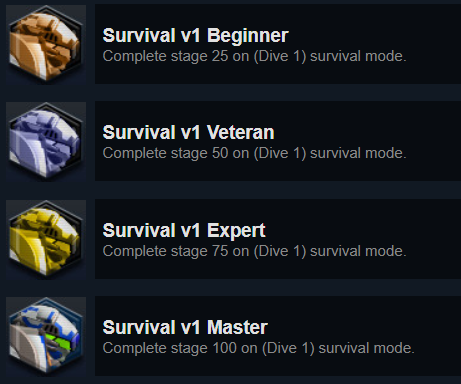Click the silver-blue Survival v1 Veteran helmet icon
Image resolution: width=461 pixels, height=384 pixels.
(x=46, y=142)
